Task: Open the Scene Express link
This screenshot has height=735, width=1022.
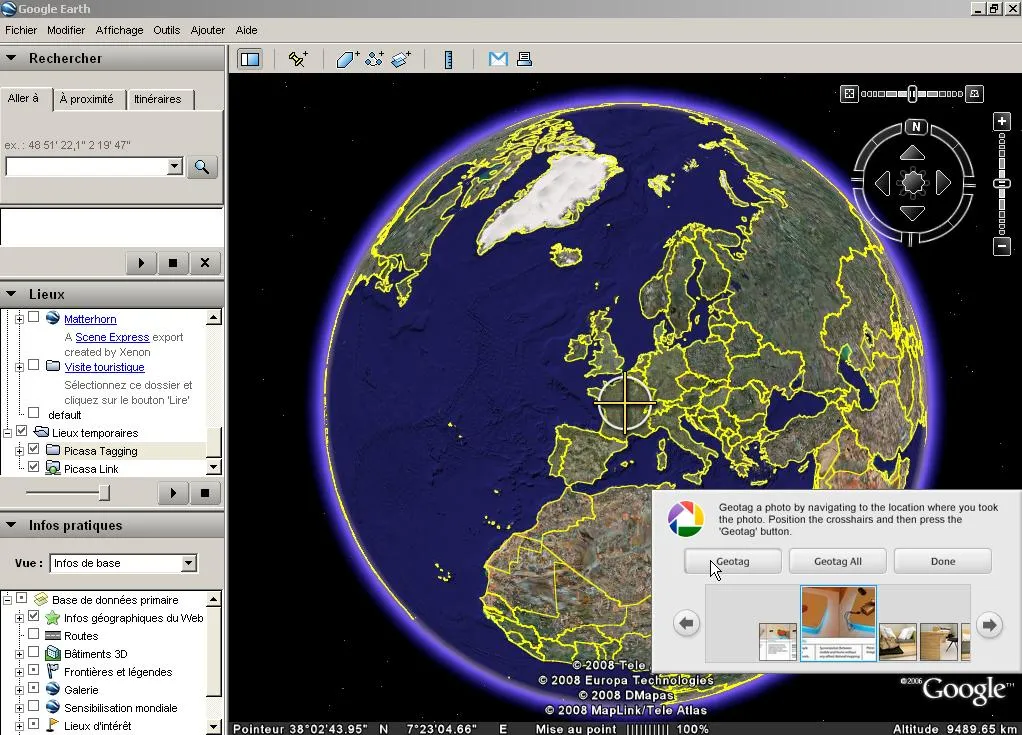Action: (112, 337)
